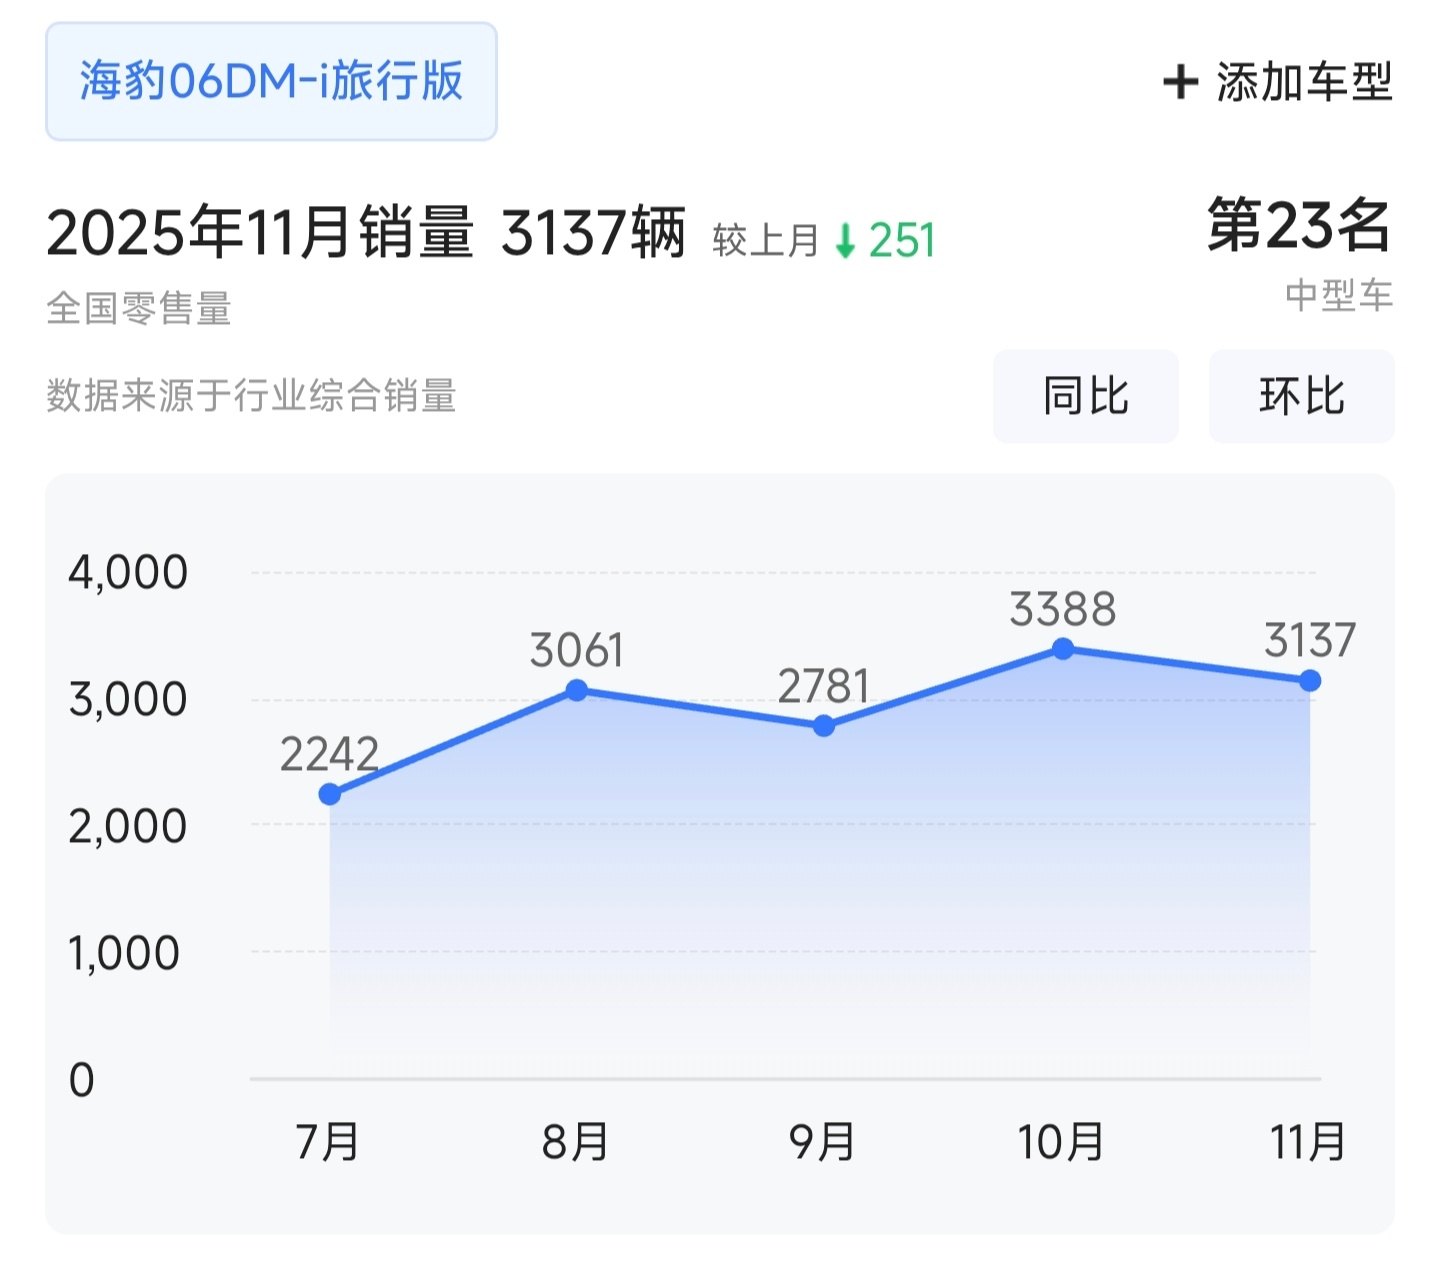Tap the 添加车型 label

(1304, 82)
